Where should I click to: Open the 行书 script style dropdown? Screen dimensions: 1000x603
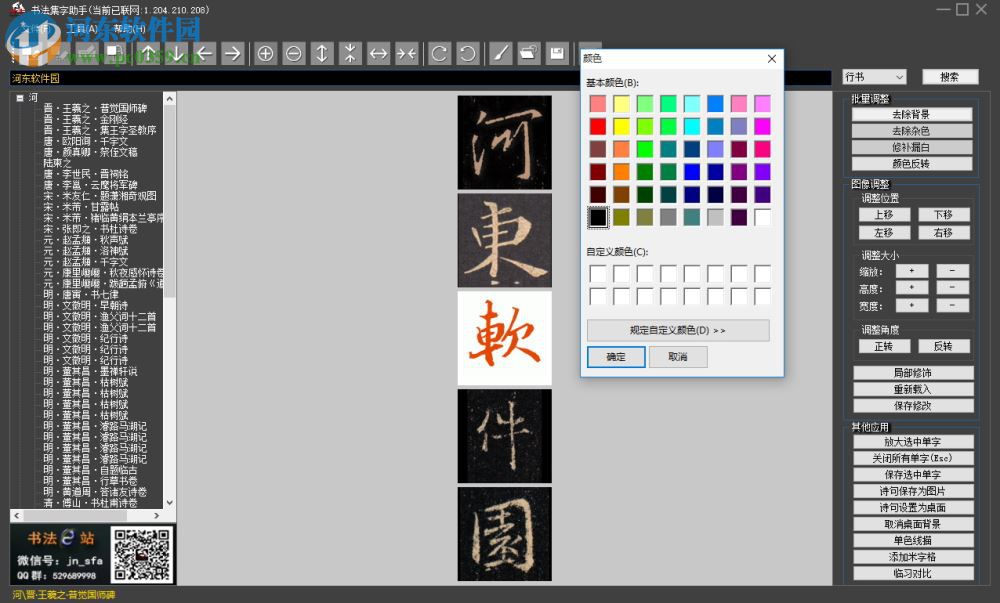(x=874, y=77)
